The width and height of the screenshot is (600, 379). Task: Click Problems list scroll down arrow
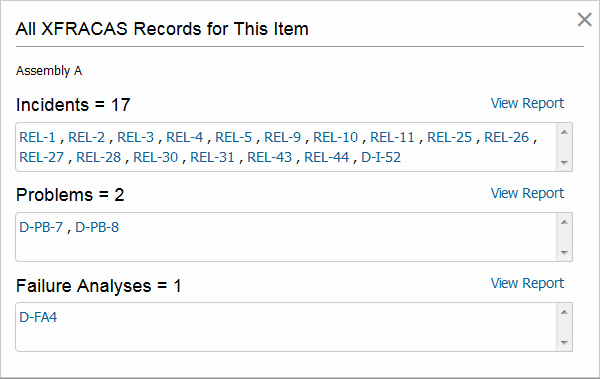click(564, 252)
